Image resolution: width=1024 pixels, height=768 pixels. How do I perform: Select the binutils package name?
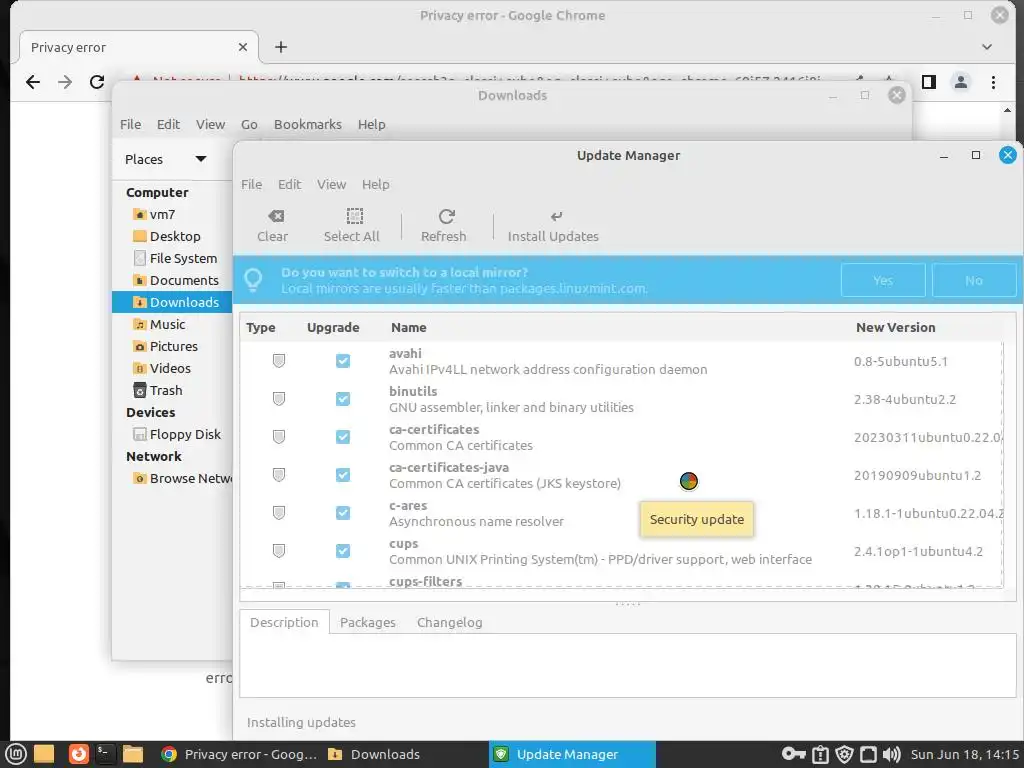[x=413, y=391]
